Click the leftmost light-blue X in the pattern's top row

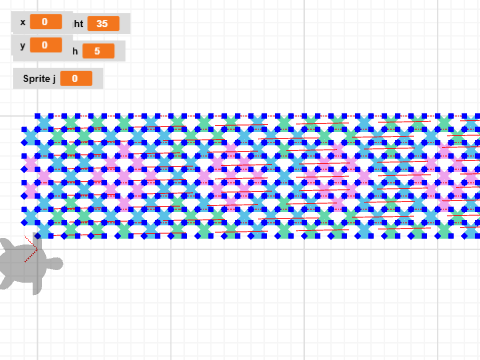44,123
